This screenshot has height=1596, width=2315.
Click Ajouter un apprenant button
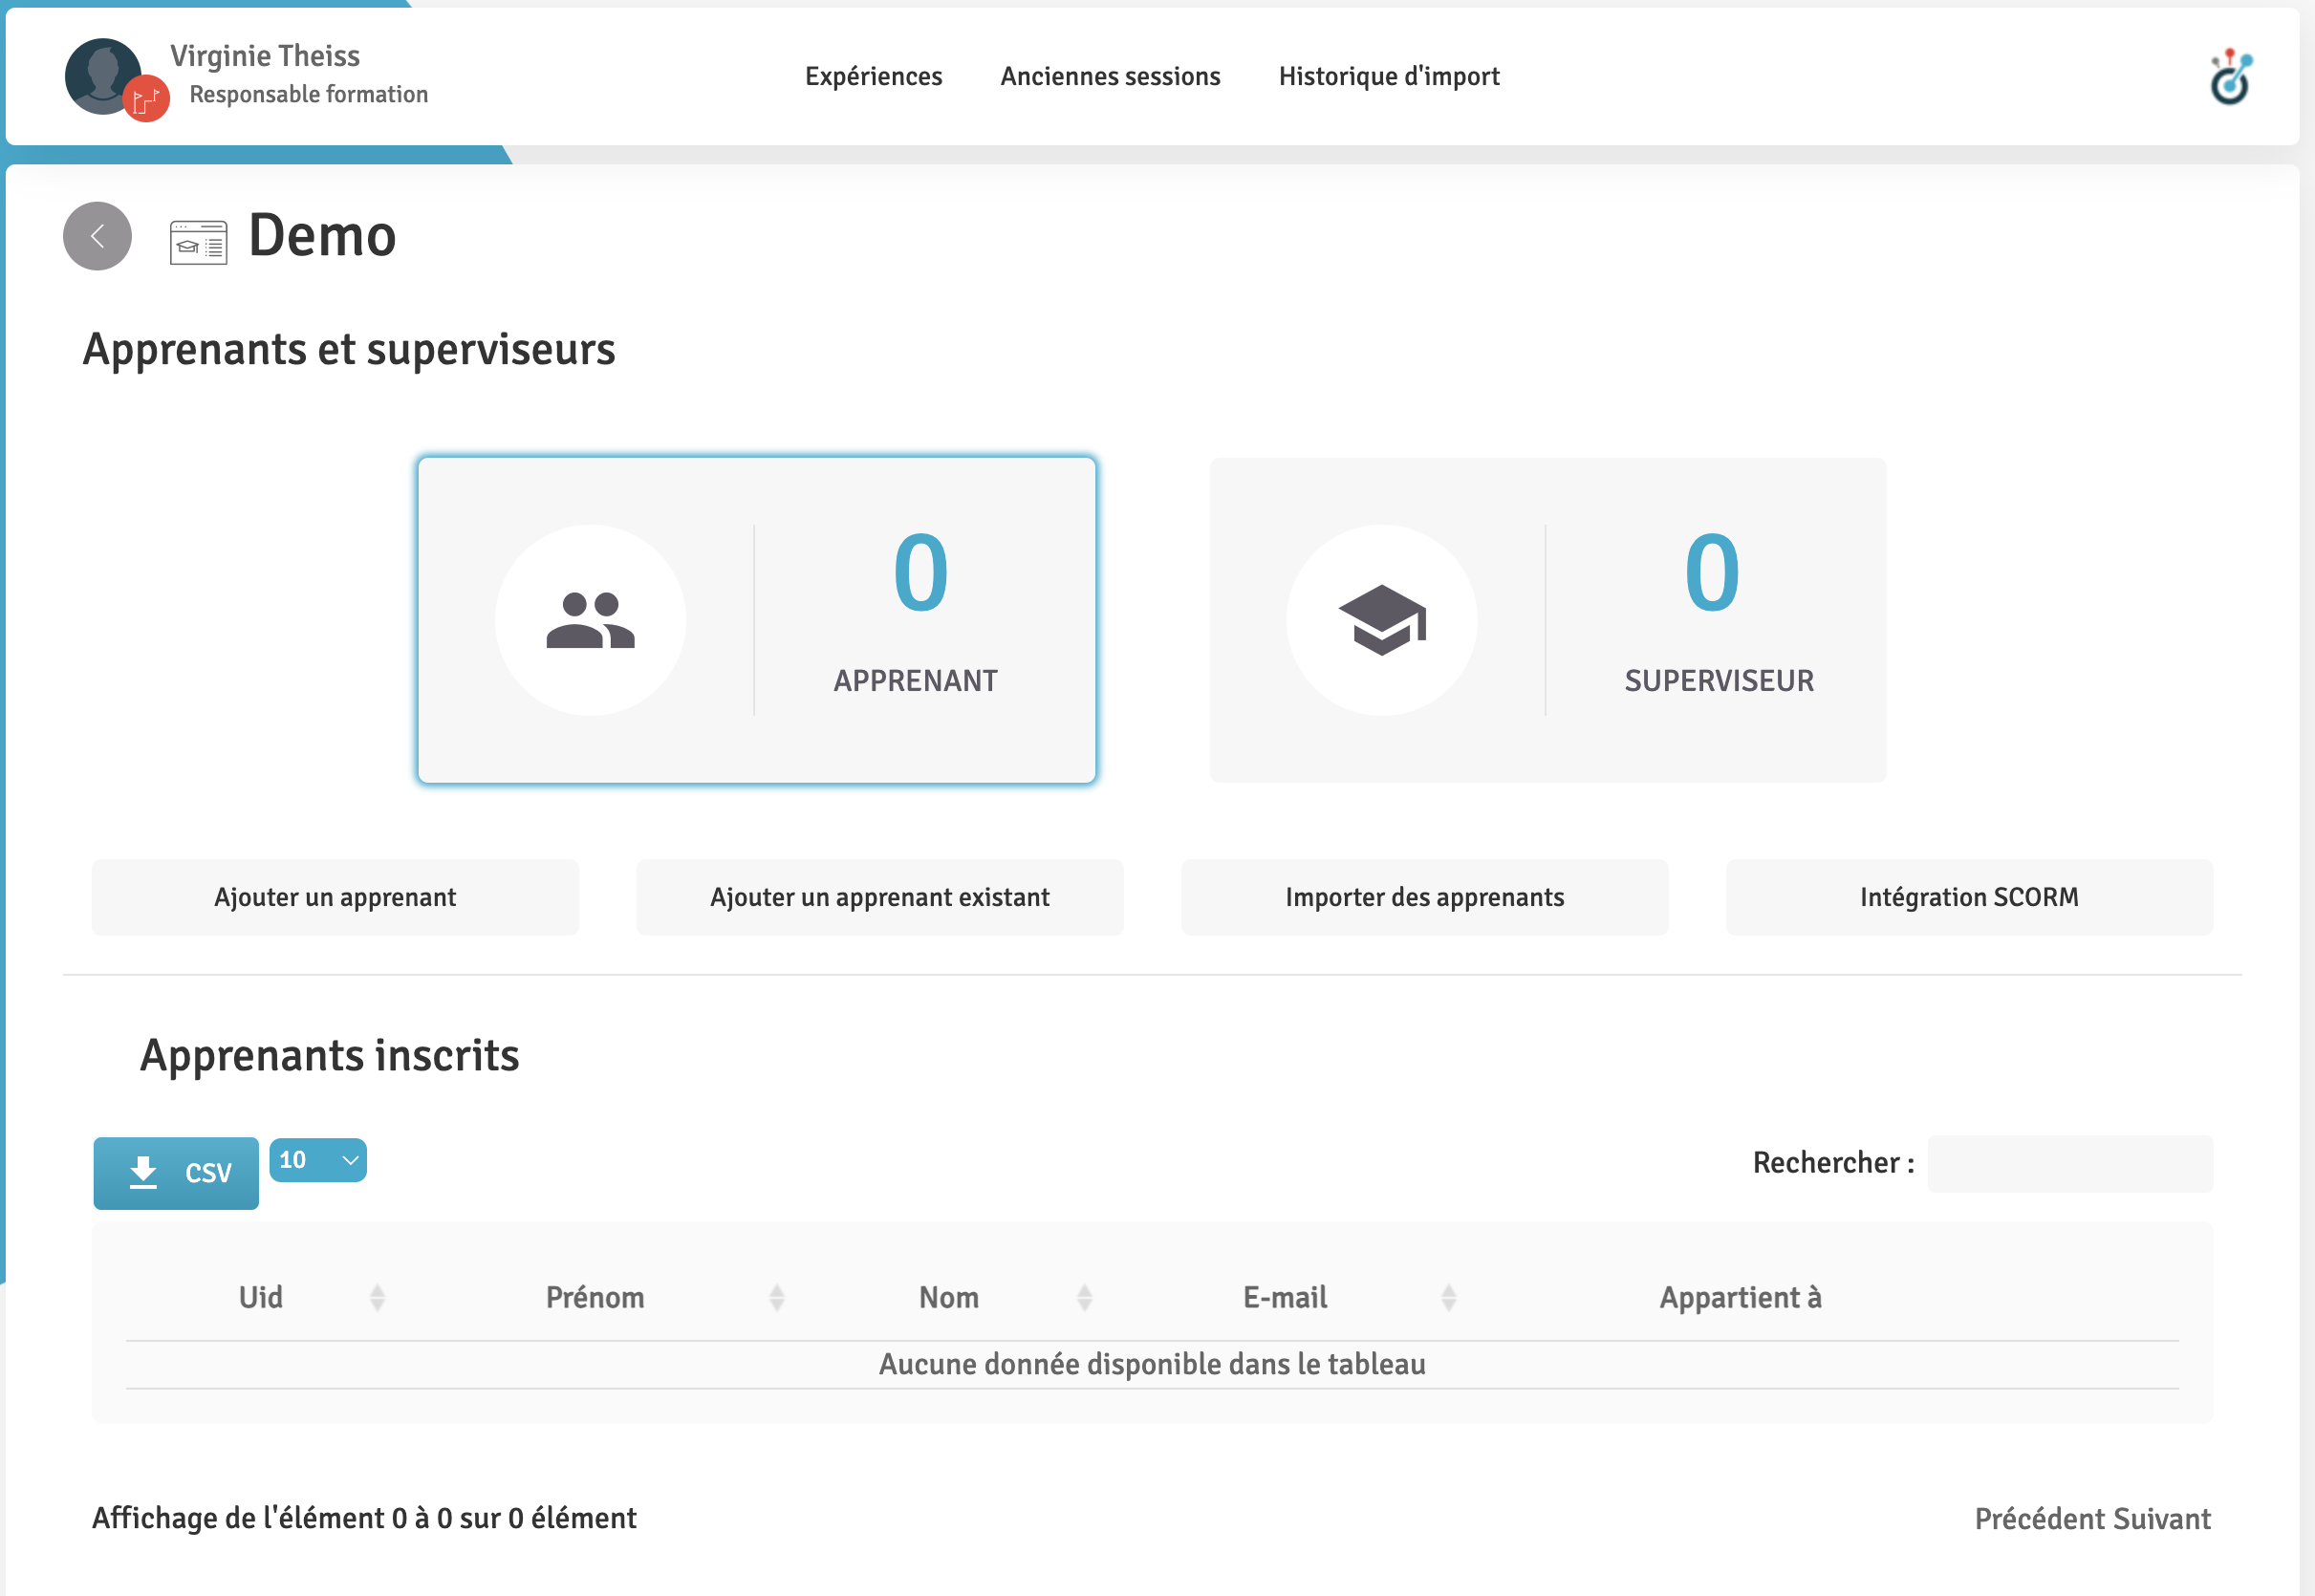(x=335, y=897)
